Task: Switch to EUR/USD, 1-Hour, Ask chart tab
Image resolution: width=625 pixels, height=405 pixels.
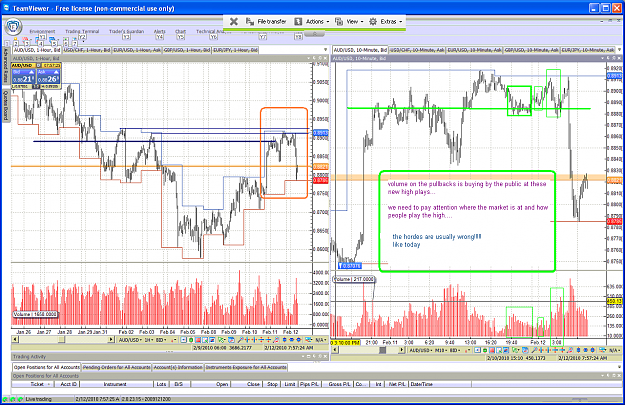Action: click(137, 50)
